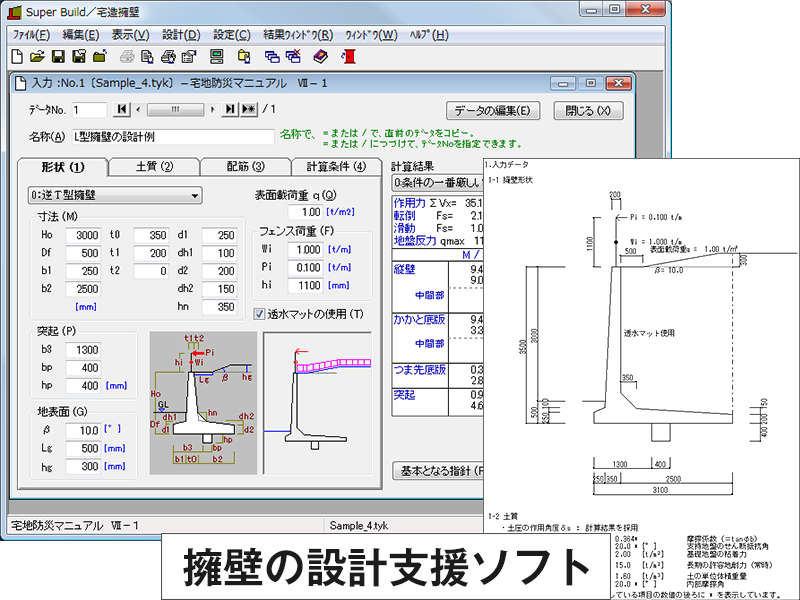Click the display settings monitor icon

(216, 56)
